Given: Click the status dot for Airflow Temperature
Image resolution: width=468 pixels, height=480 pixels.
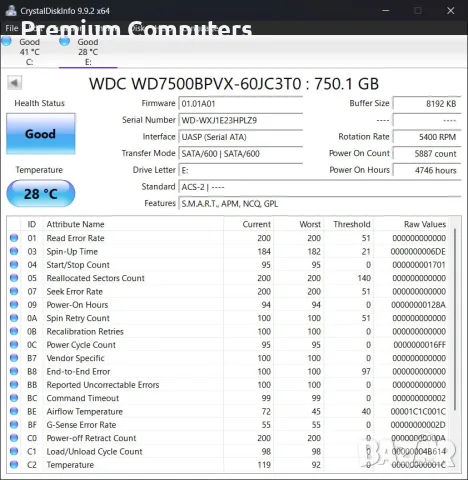Looking at the screenshot, I should pos(14,411).
